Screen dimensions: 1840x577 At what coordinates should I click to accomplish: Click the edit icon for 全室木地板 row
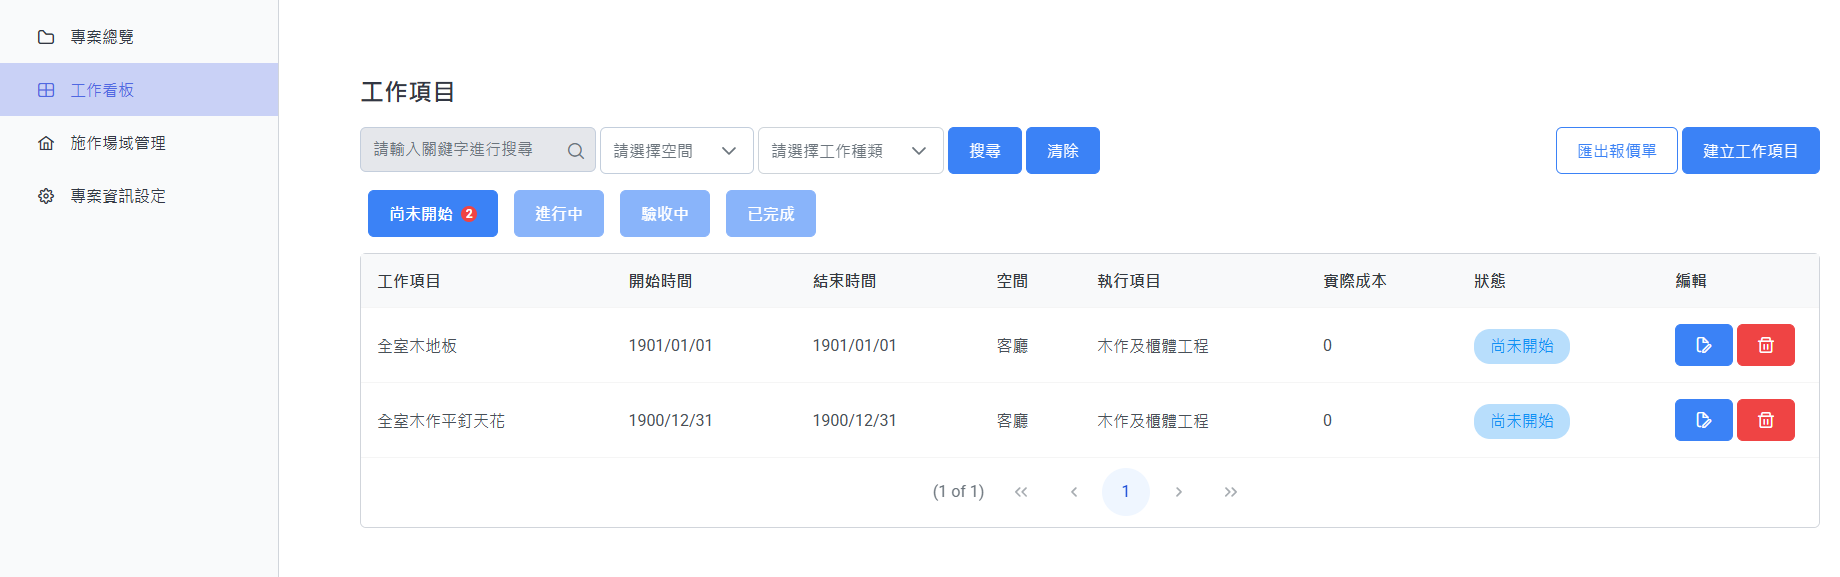tap(1703, 345)
